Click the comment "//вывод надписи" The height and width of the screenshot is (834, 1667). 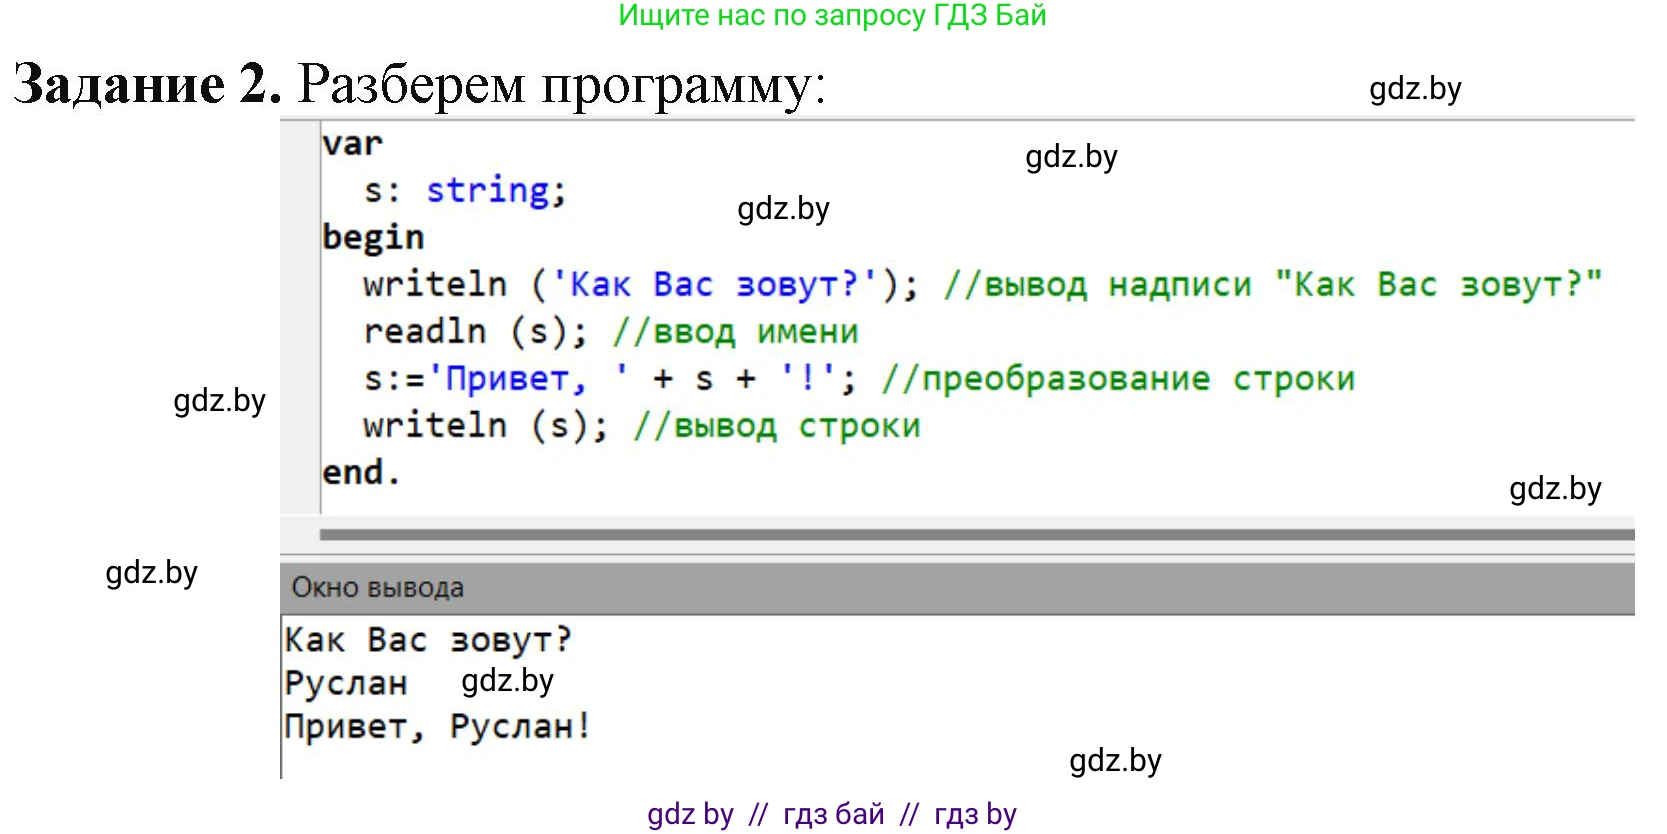tap(1097, 285)
